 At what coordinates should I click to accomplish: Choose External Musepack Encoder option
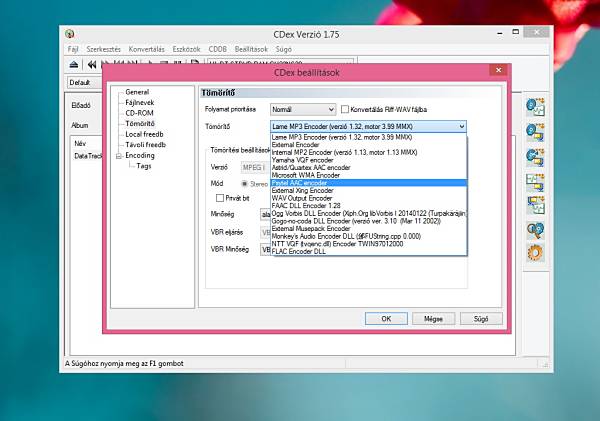(368, 228)
